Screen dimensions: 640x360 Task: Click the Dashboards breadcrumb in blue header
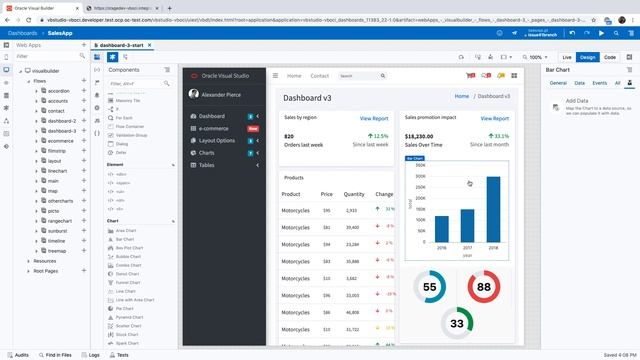click(x=22, y=33)
